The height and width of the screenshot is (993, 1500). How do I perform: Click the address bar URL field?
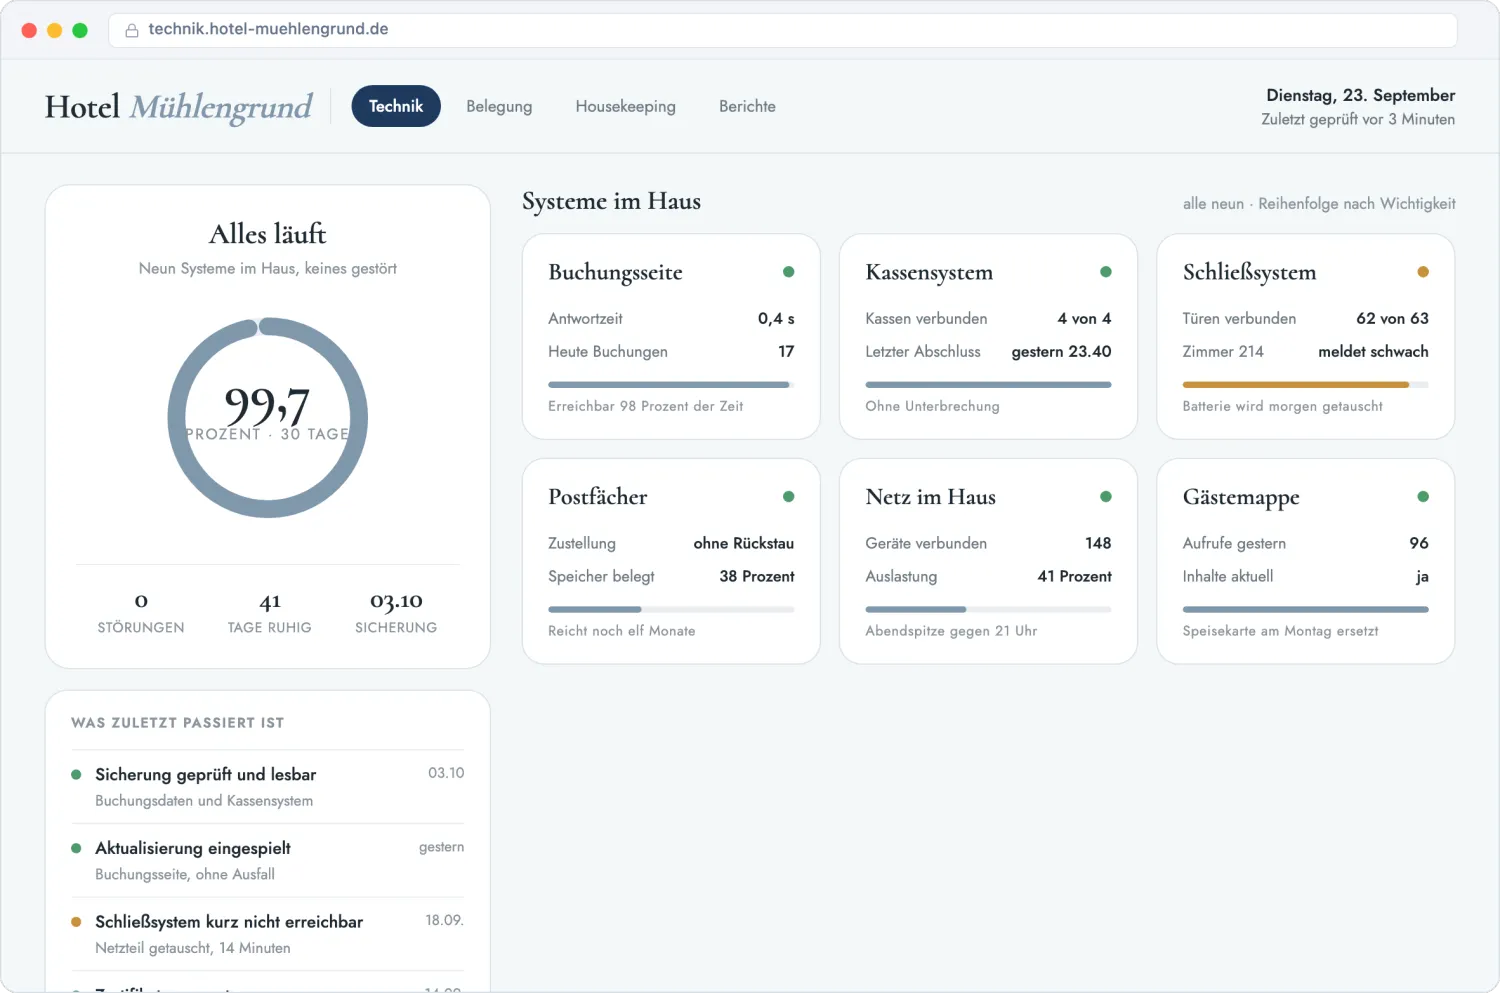coord(782,30)
